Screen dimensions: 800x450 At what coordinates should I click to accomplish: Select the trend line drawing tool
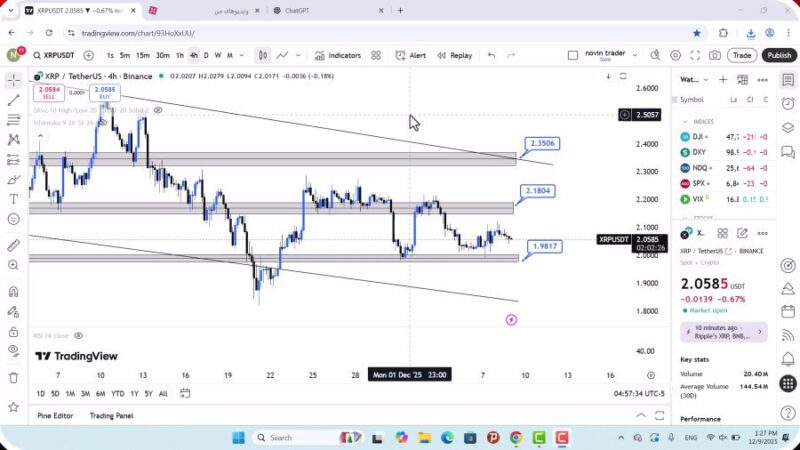(13, 100)
